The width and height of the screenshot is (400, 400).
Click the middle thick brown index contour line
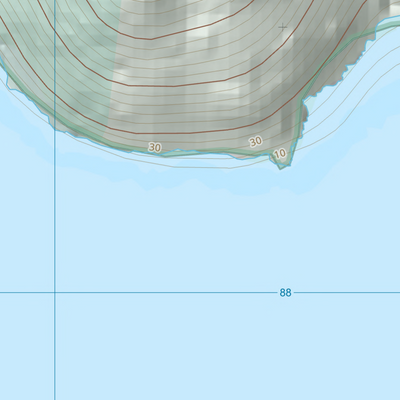pos(173,85)
